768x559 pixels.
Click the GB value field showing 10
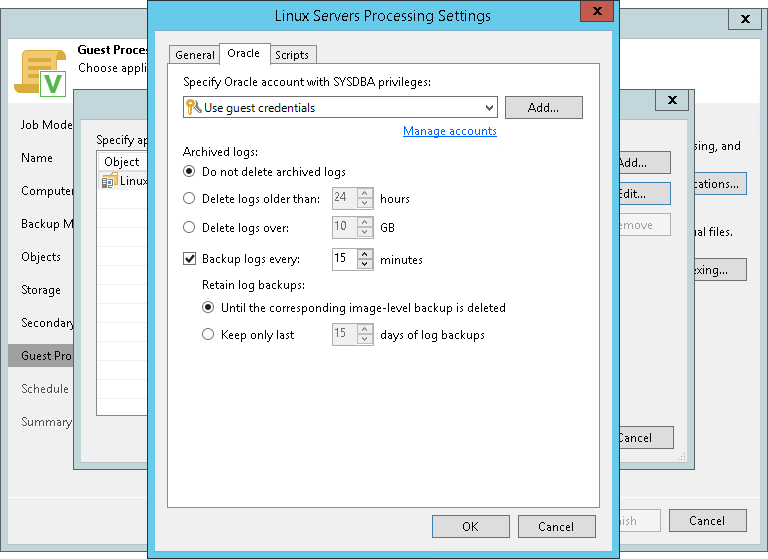pyautogui.click(x=345, y=227)
